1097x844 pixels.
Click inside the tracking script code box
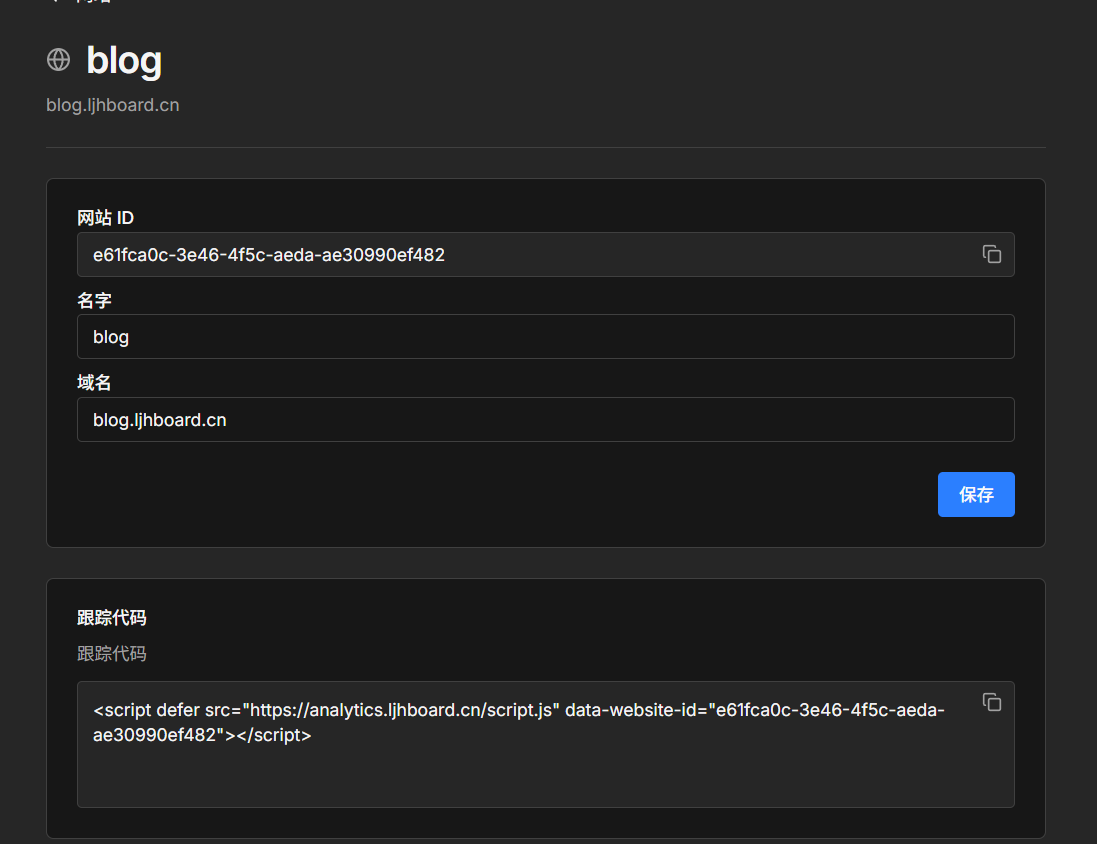pyautogui.click(x=546, y=745)
